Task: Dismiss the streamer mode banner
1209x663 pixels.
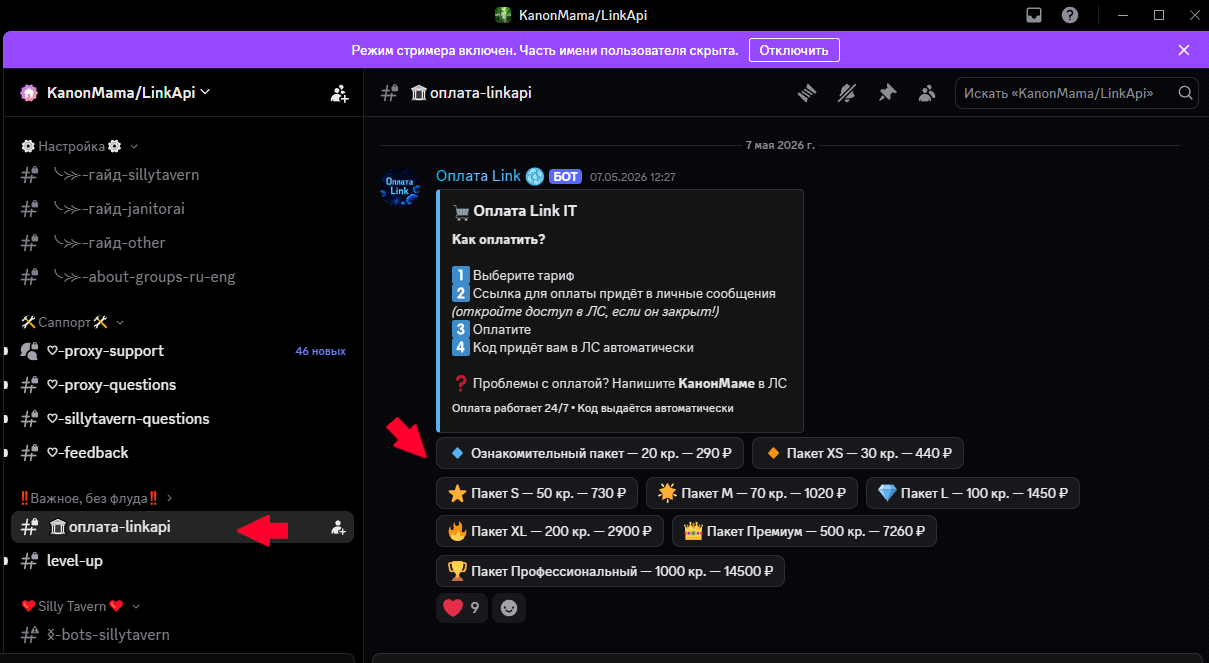Action: 1184,50
